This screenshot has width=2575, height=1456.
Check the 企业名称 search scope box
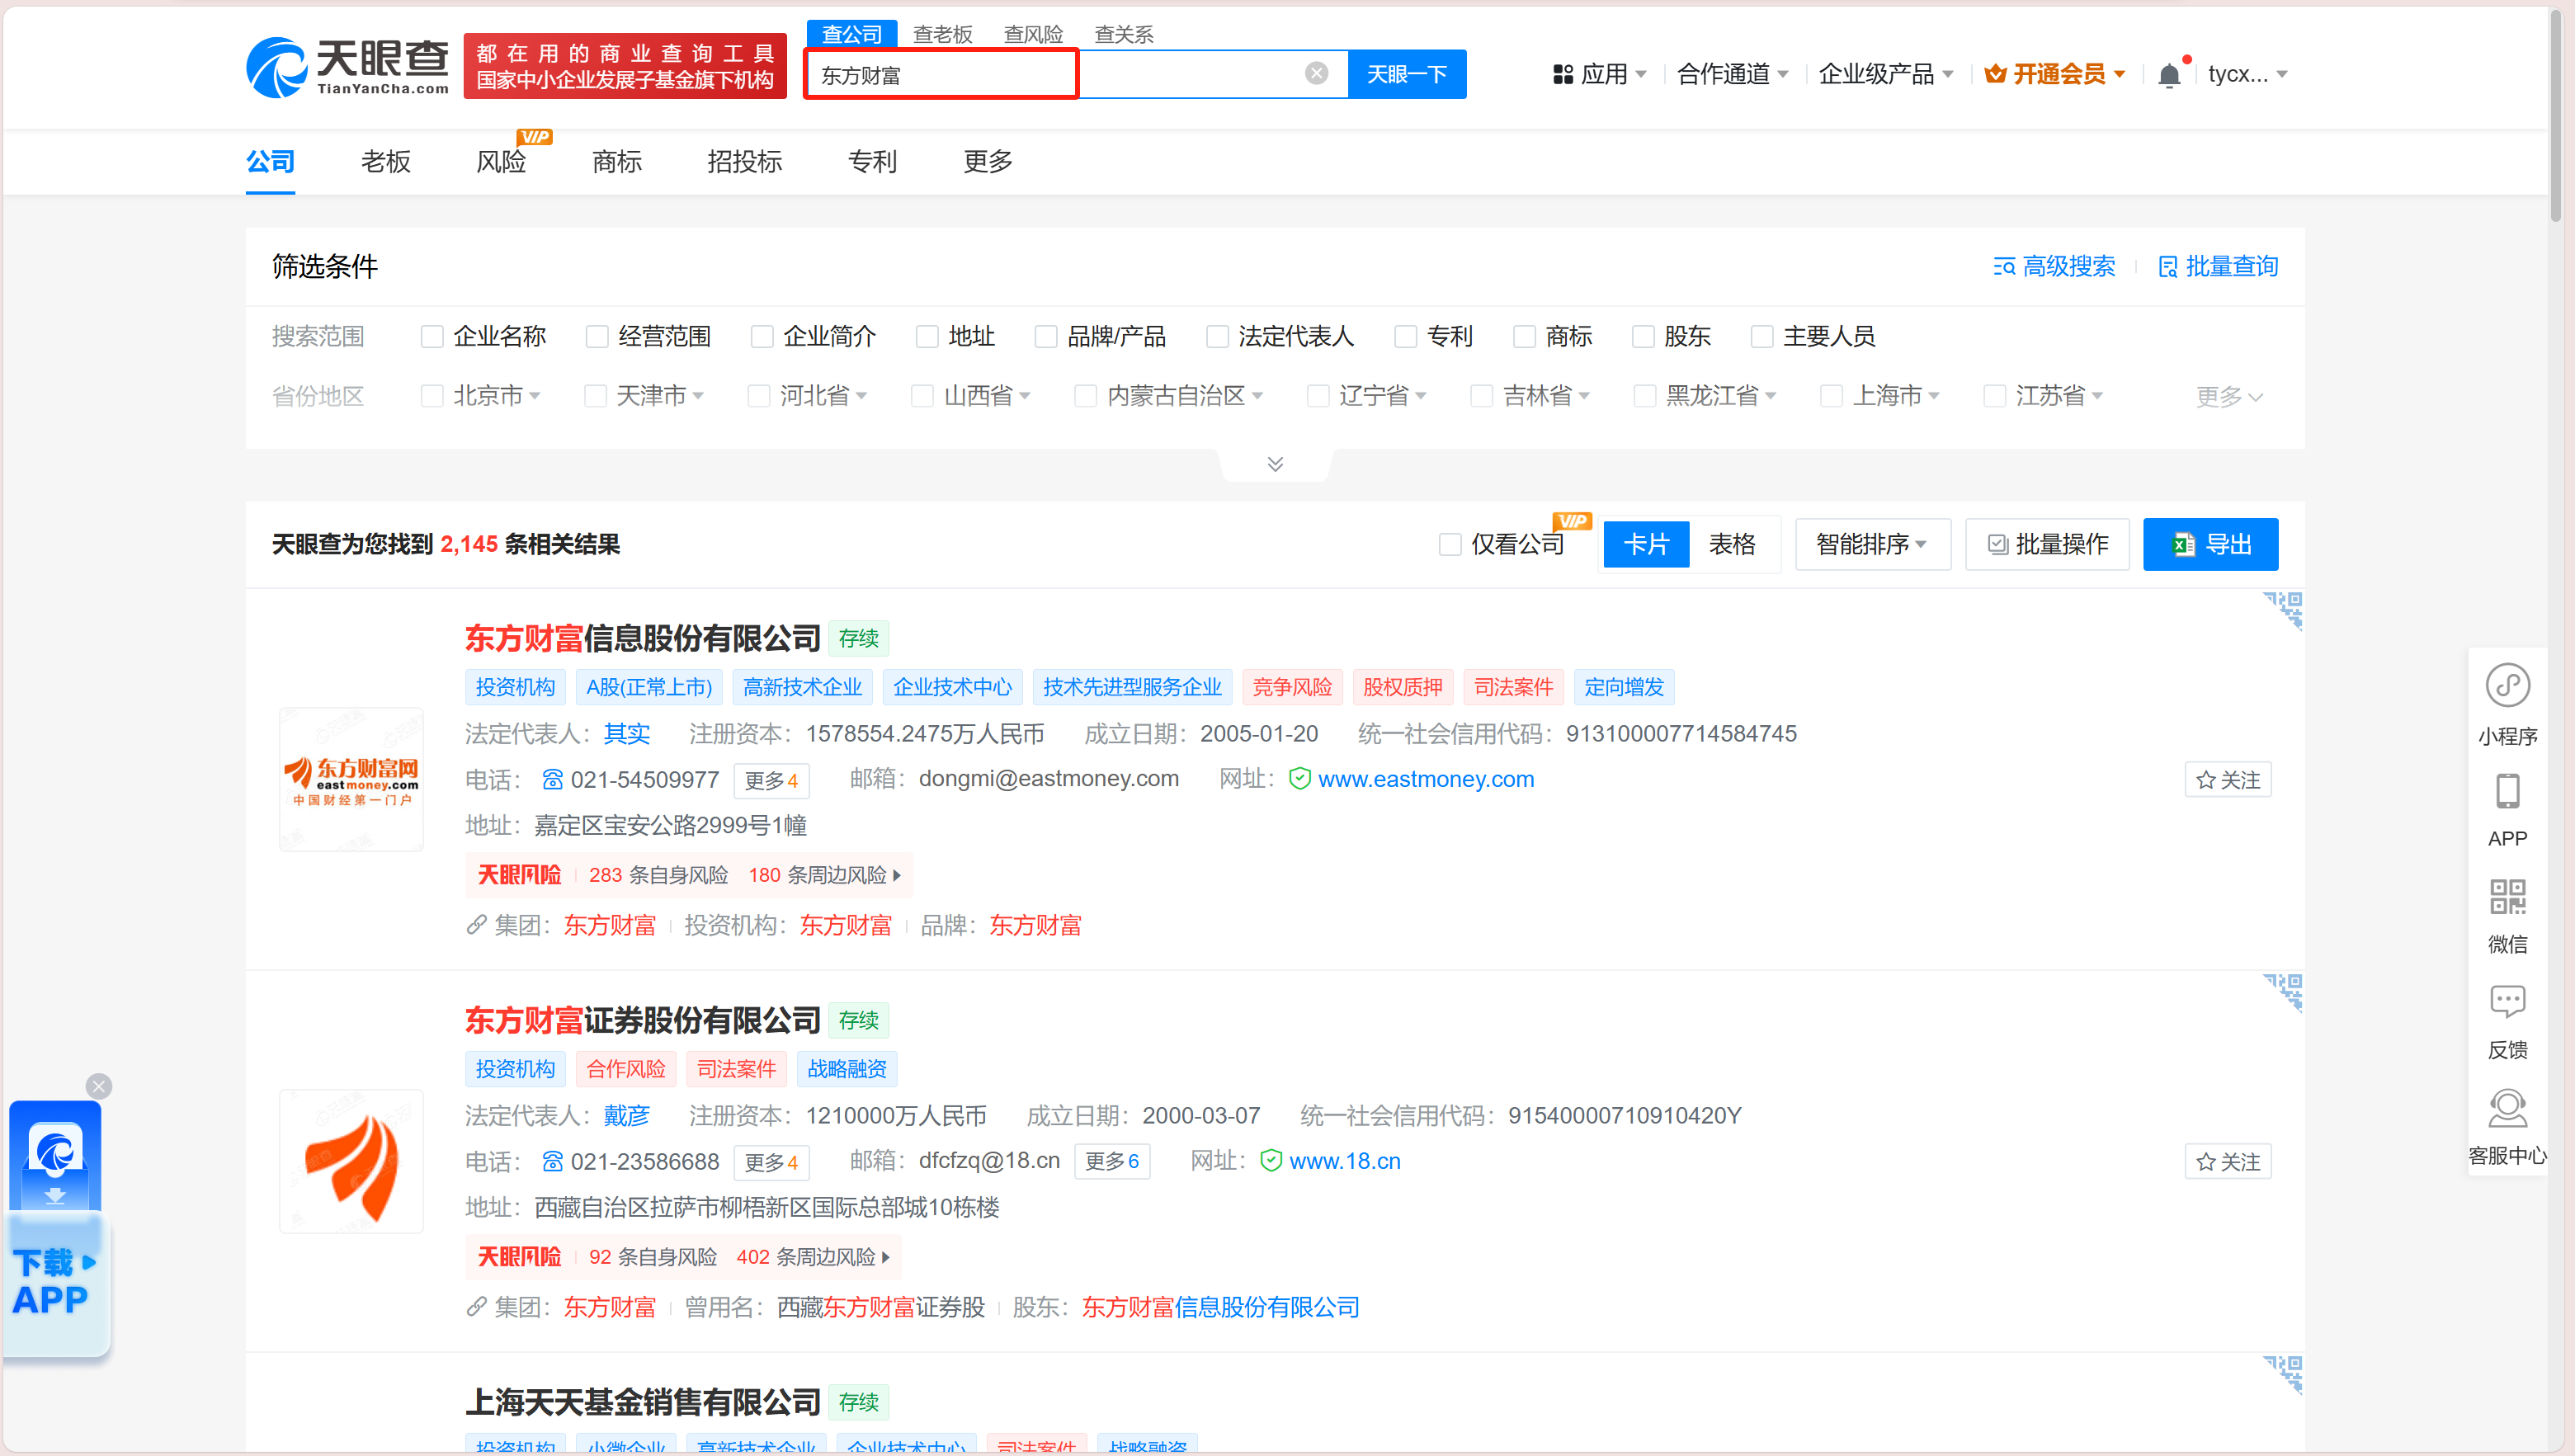[432, 337]
